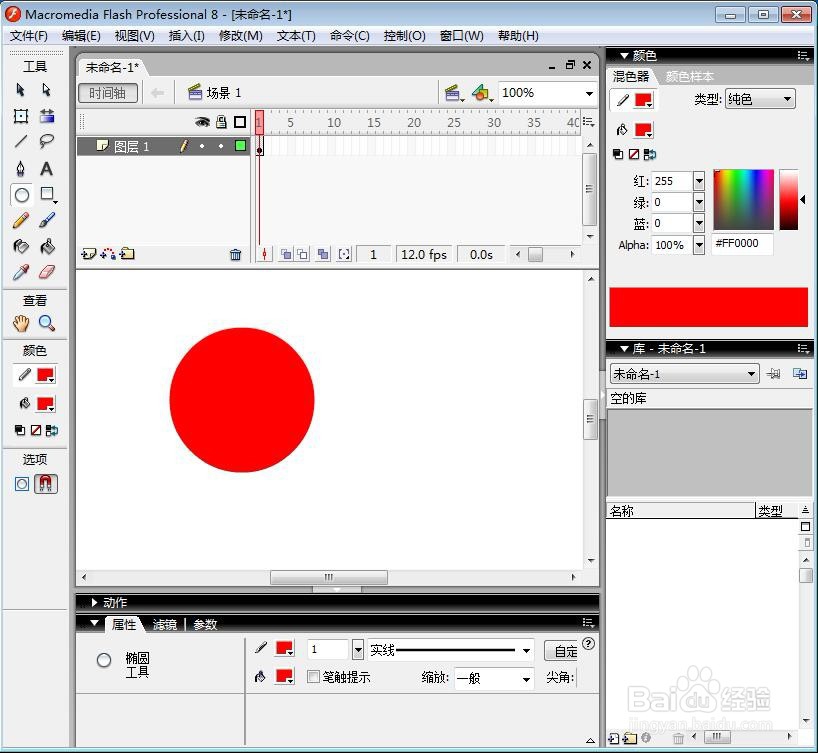Toggle green outline box for 图层 1

tap(240, 146)
